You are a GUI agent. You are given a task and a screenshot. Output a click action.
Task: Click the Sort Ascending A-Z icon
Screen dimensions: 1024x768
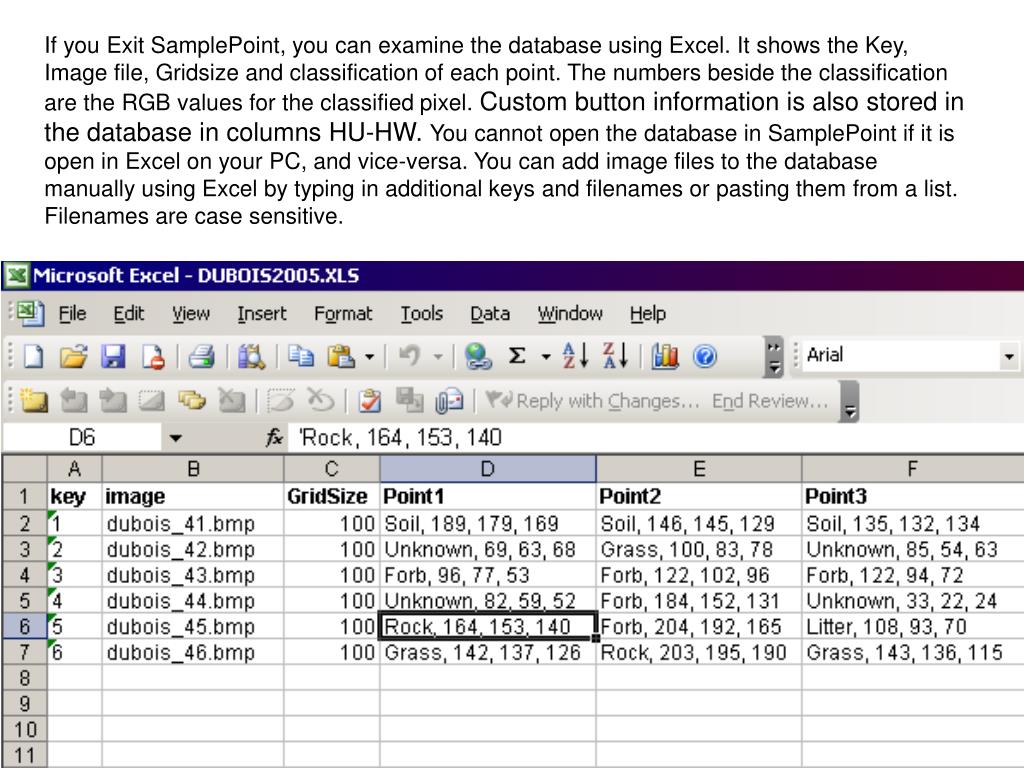tap(575, 356)
